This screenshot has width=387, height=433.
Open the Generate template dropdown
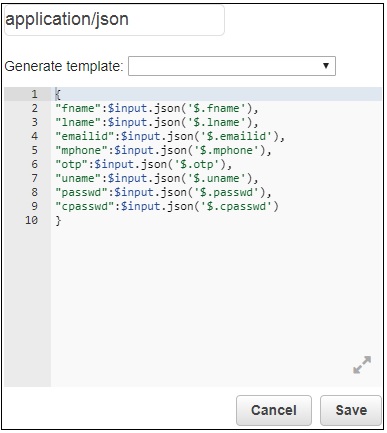coord(232,66)
